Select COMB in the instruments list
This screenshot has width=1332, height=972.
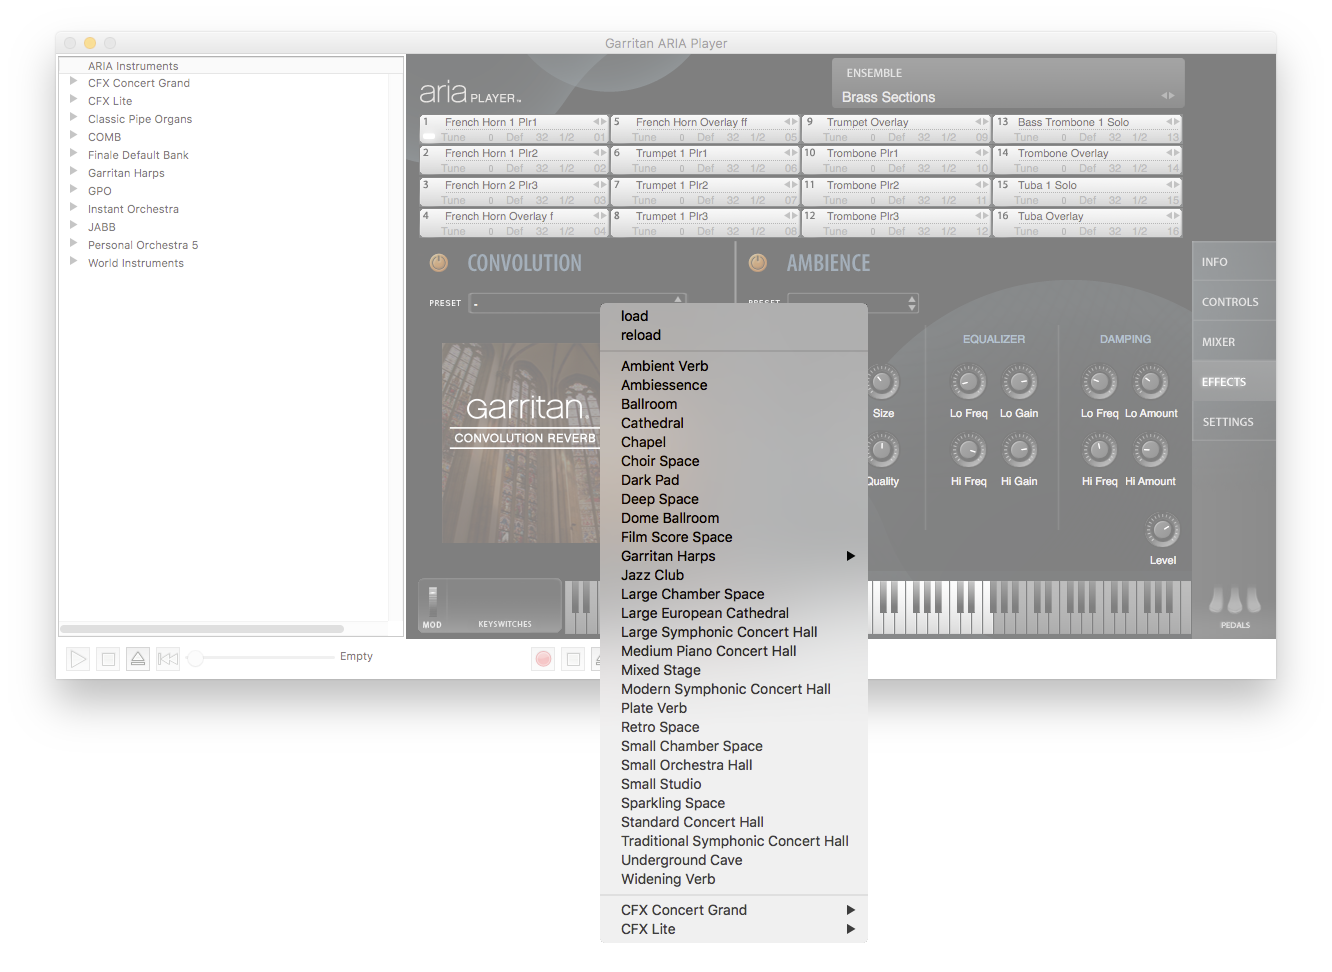coord(104,137)
